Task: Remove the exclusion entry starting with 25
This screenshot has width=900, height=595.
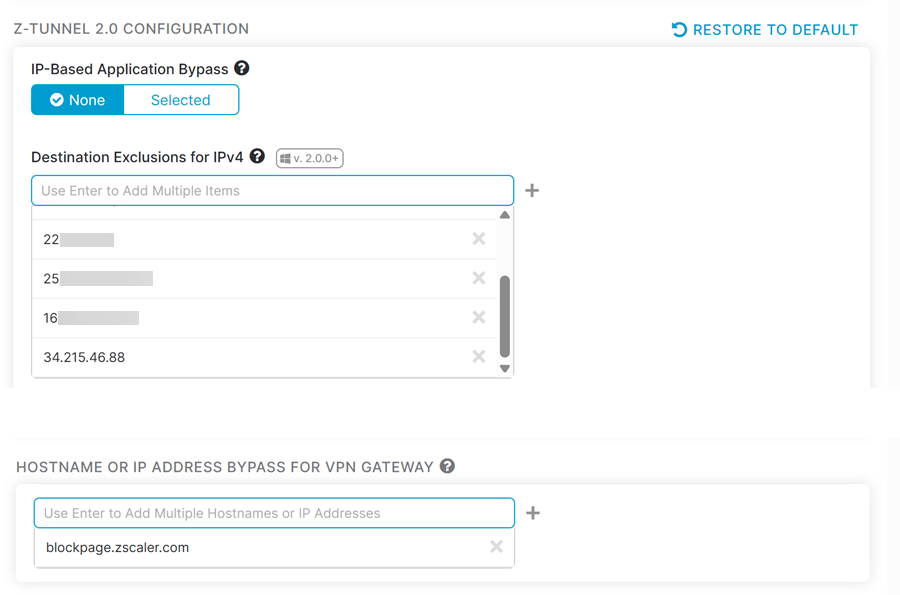Action: pyautogui.click(x=479, y=278)
